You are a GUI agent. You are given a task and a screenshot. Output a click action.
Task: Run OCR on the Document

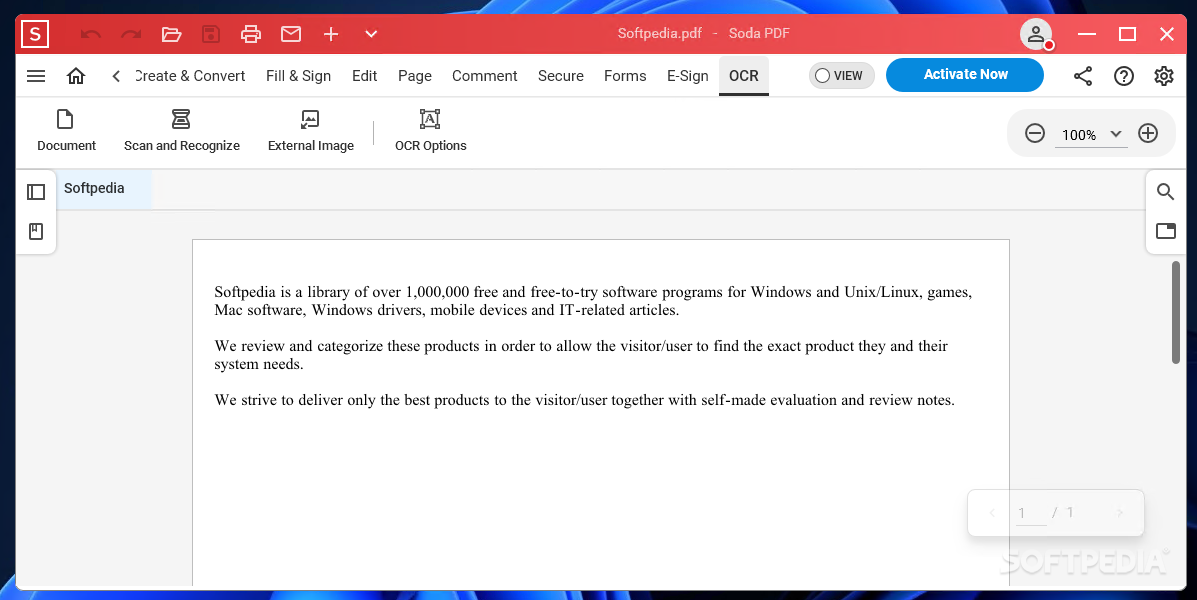click(x=66, y=131)
